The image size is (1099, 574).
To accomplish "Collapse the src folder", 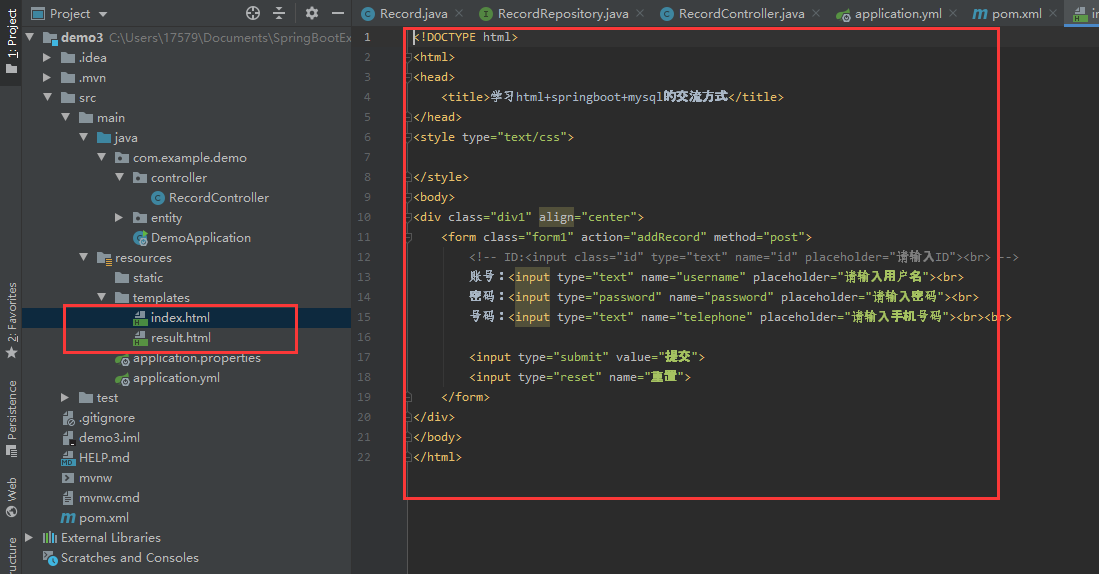I will coord(47,97).
